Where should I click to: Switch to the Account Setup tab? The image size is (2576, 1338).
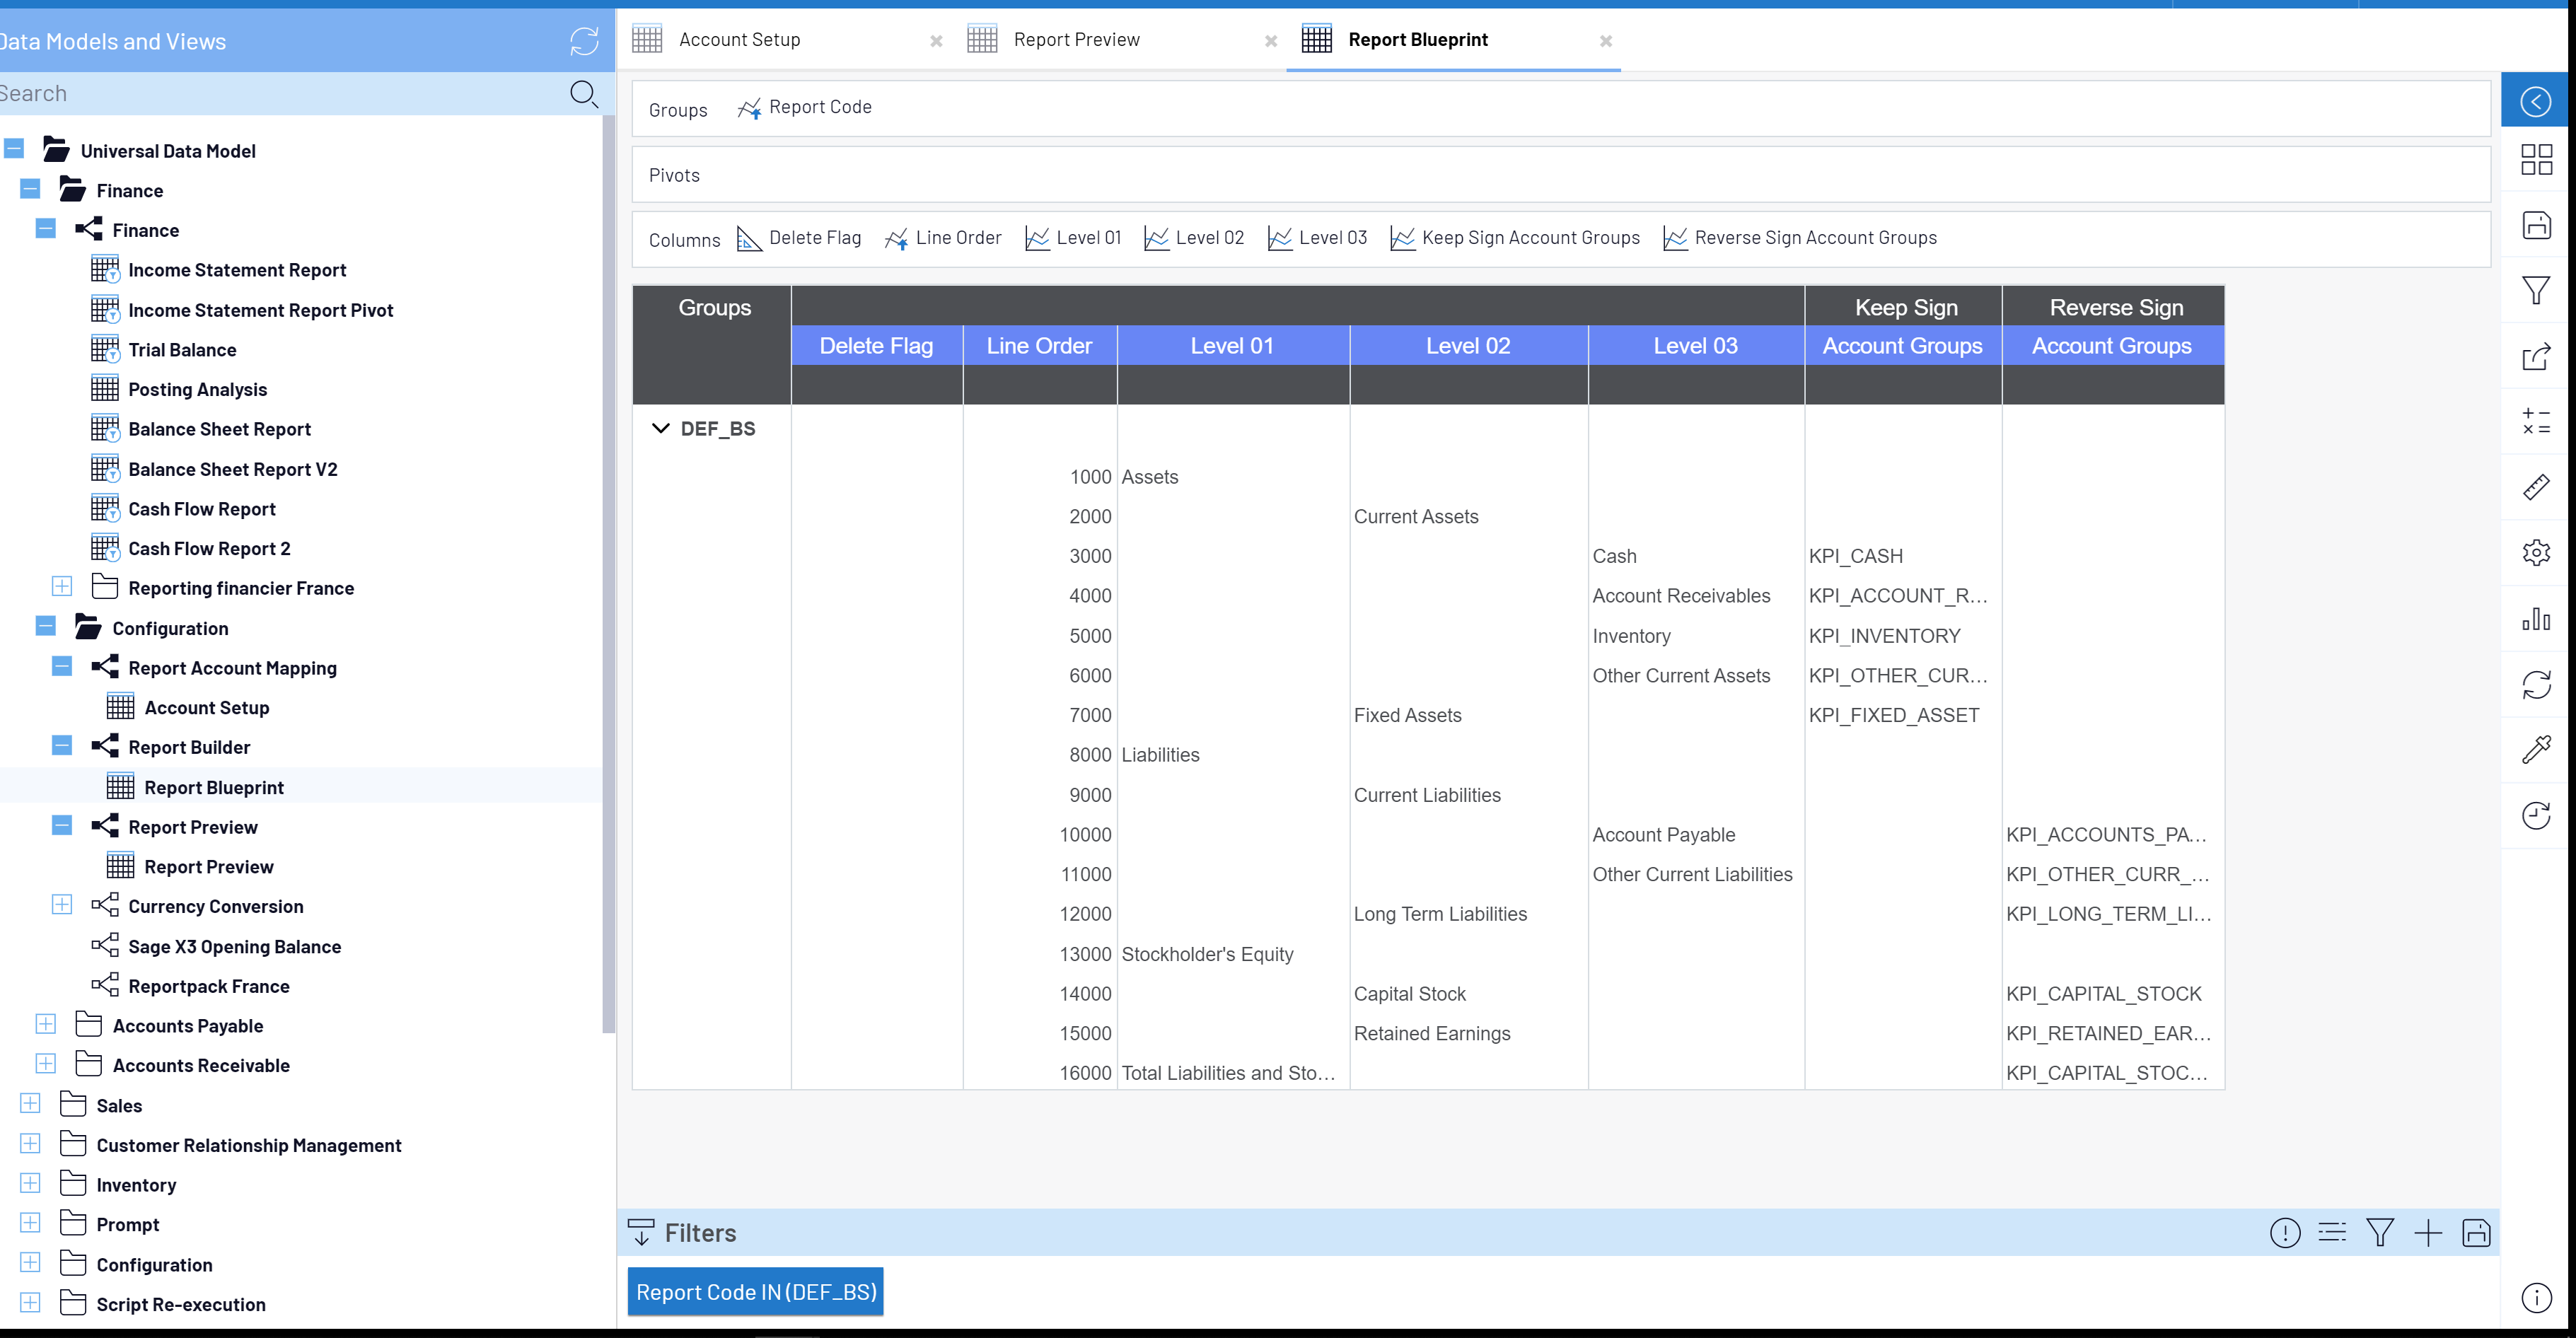(x=739, y=40)
